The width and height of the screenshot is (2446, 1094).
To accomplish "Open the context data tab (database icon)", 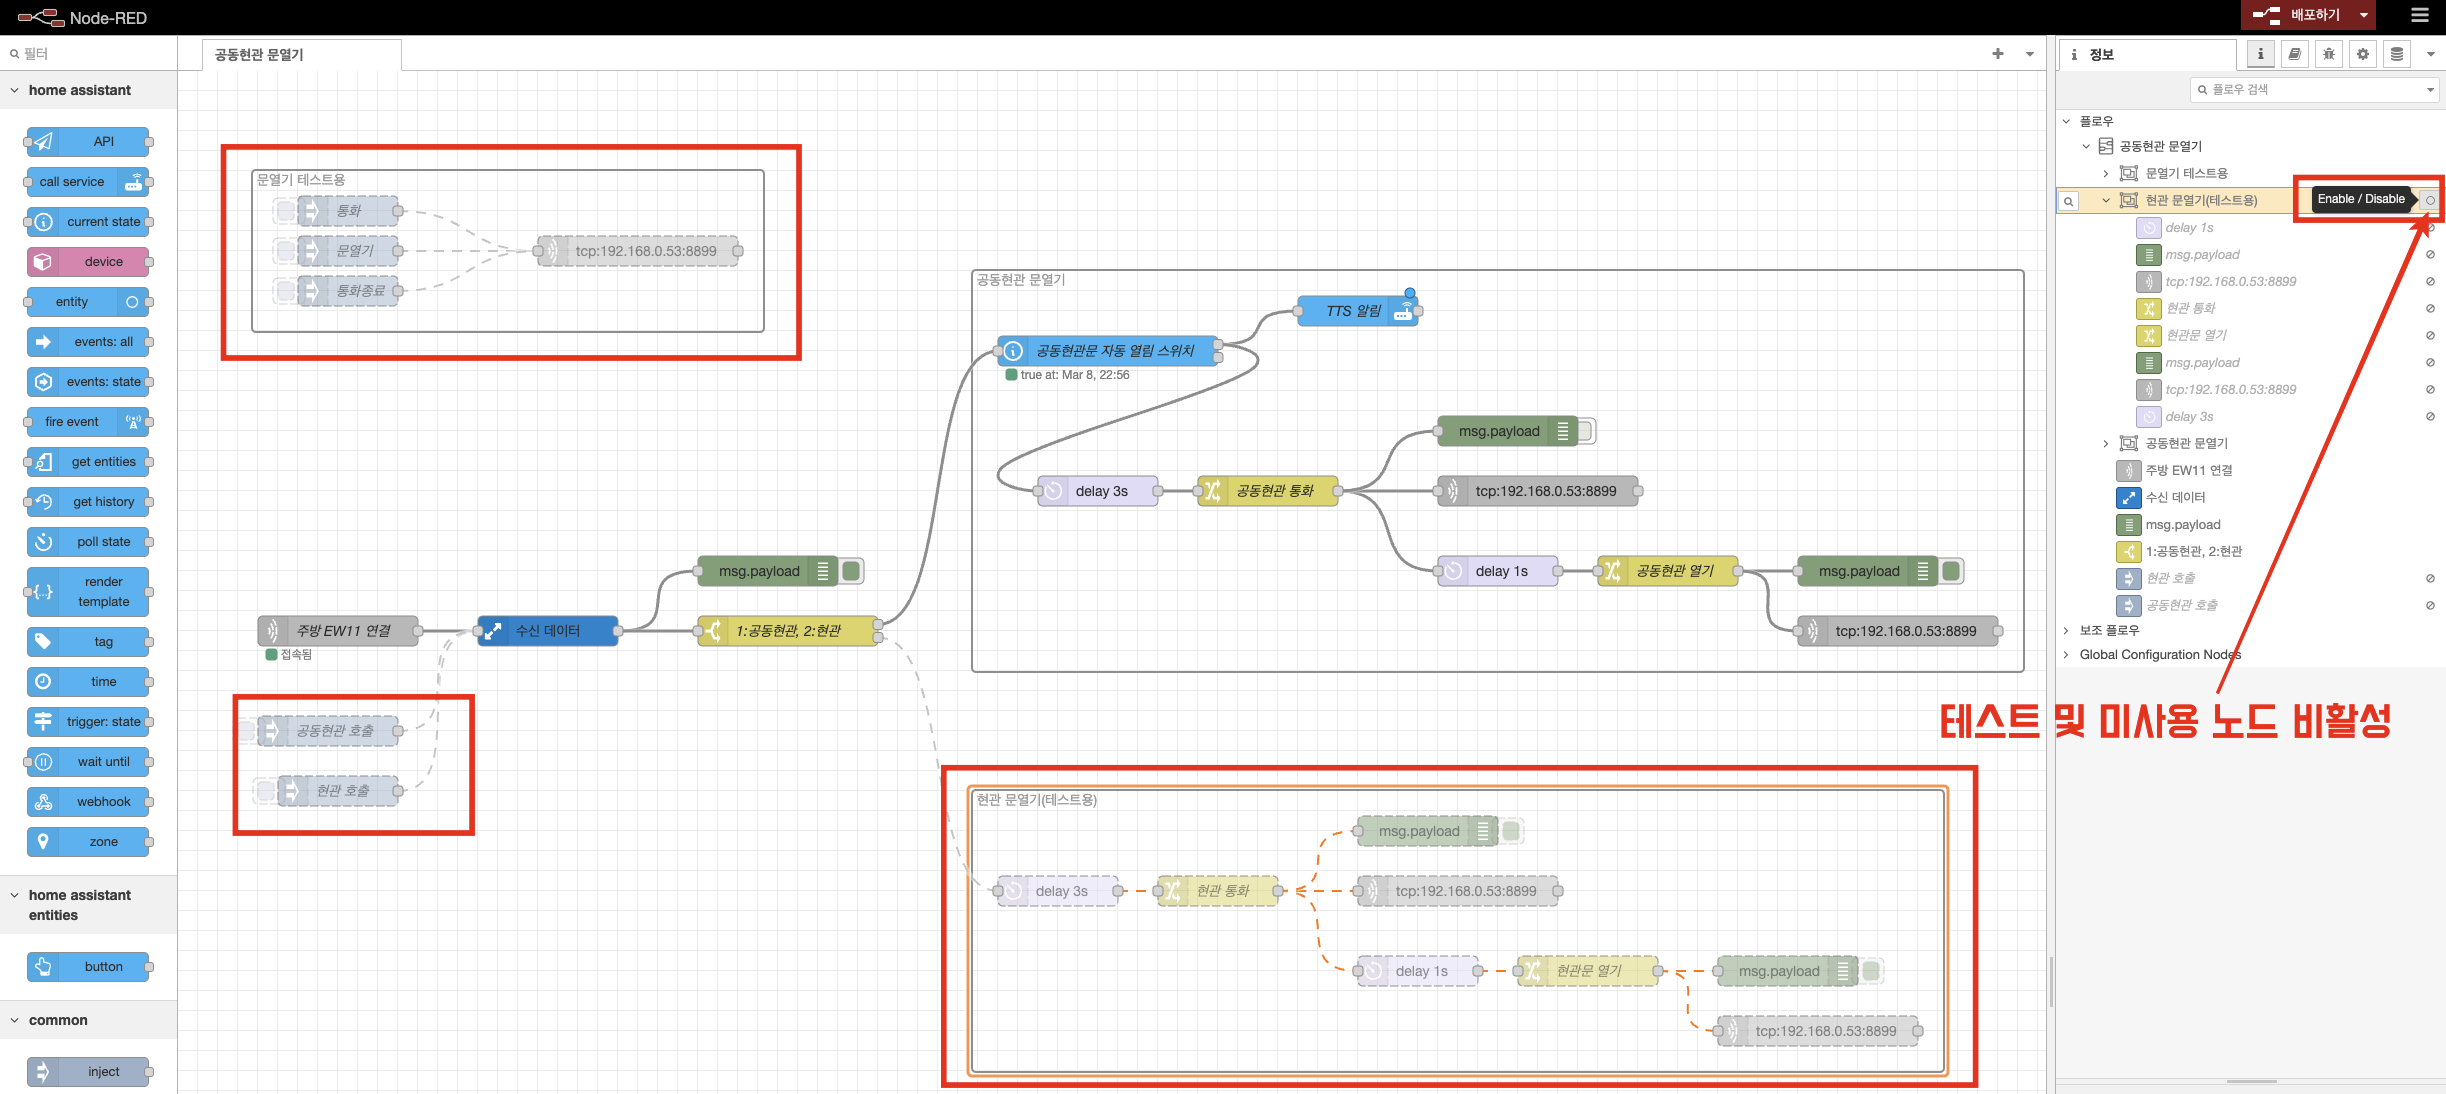I will [x=2396, y=54].
